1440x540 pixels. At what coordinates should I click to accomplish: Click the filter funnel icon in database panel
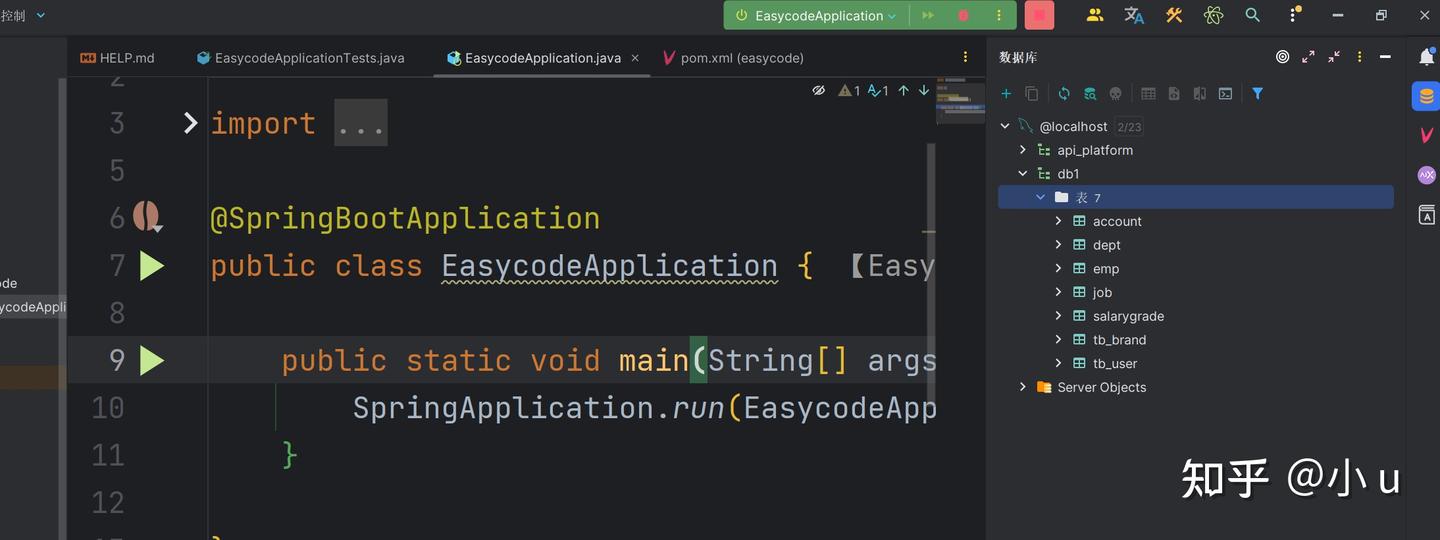click(1258, 93)
